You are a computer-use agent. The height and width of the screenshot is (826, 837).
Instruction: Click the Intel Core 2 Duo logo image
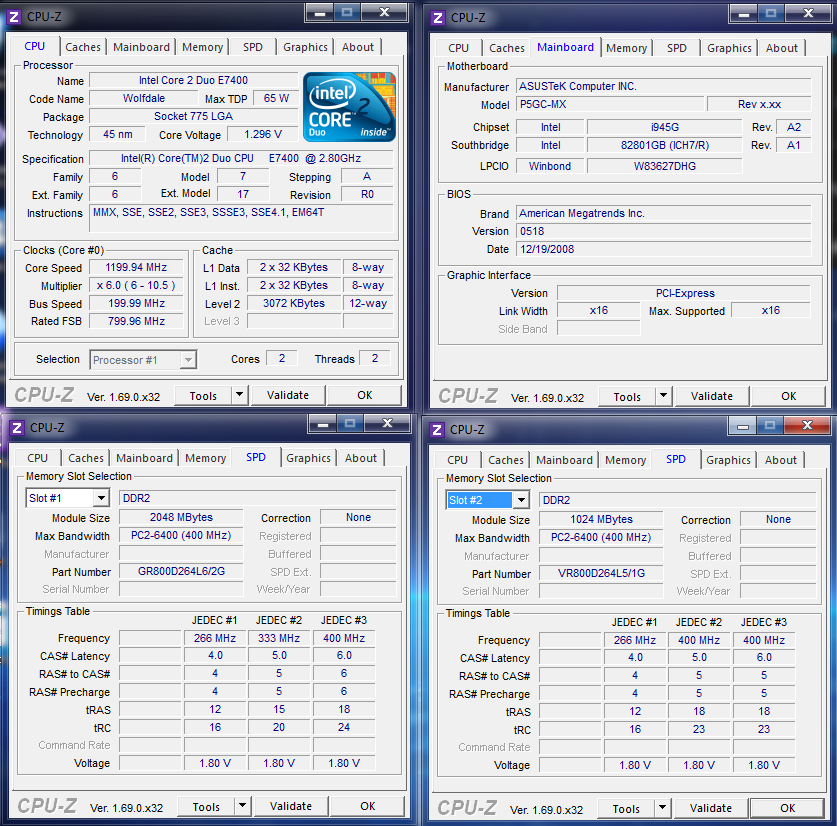pyautogui.click(x=350, y=107)
